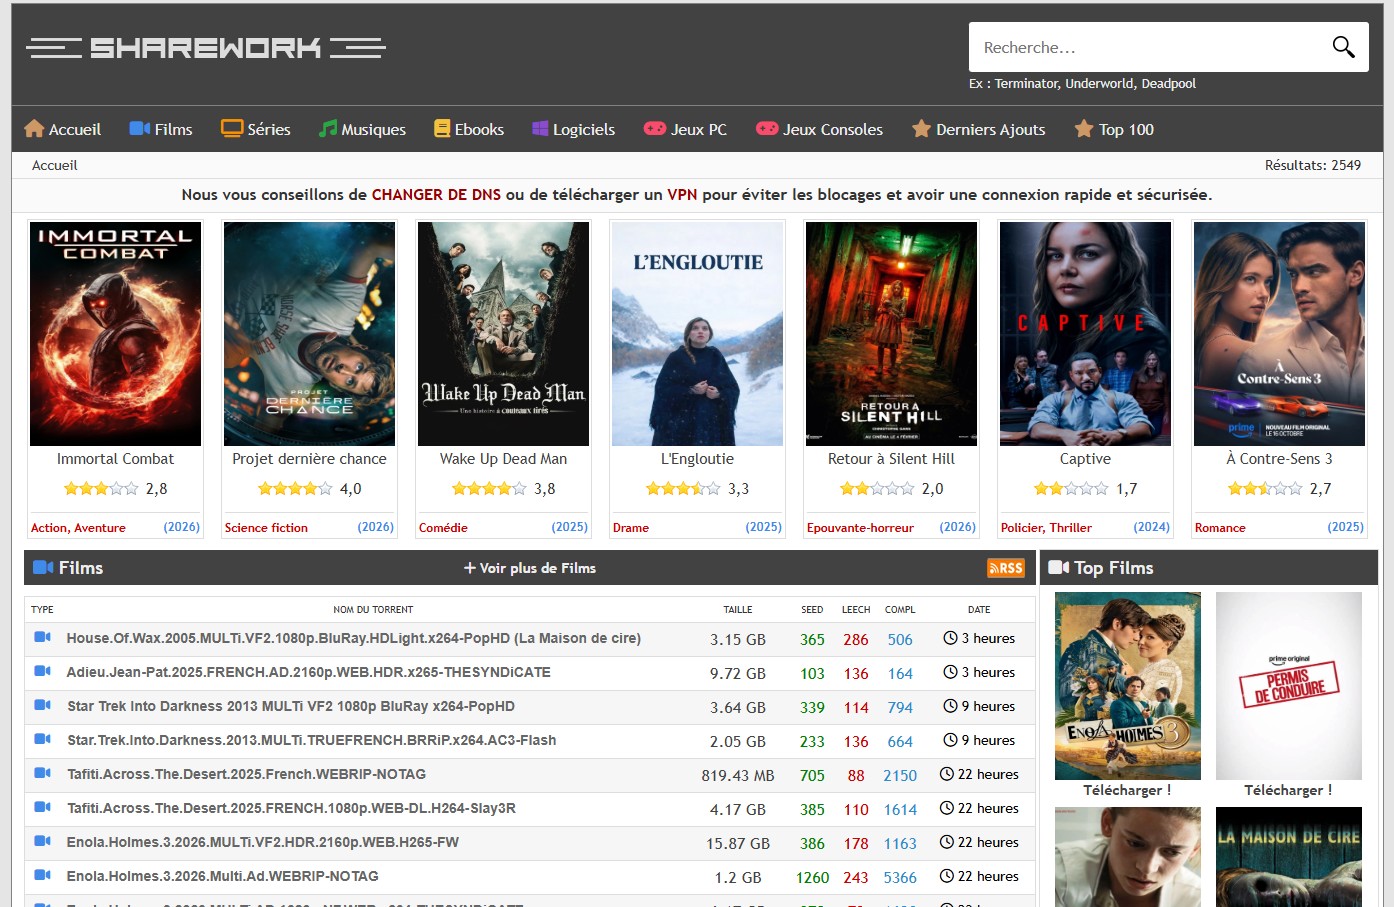Click the Logiciels Windows icon

(x=540, y=128)
